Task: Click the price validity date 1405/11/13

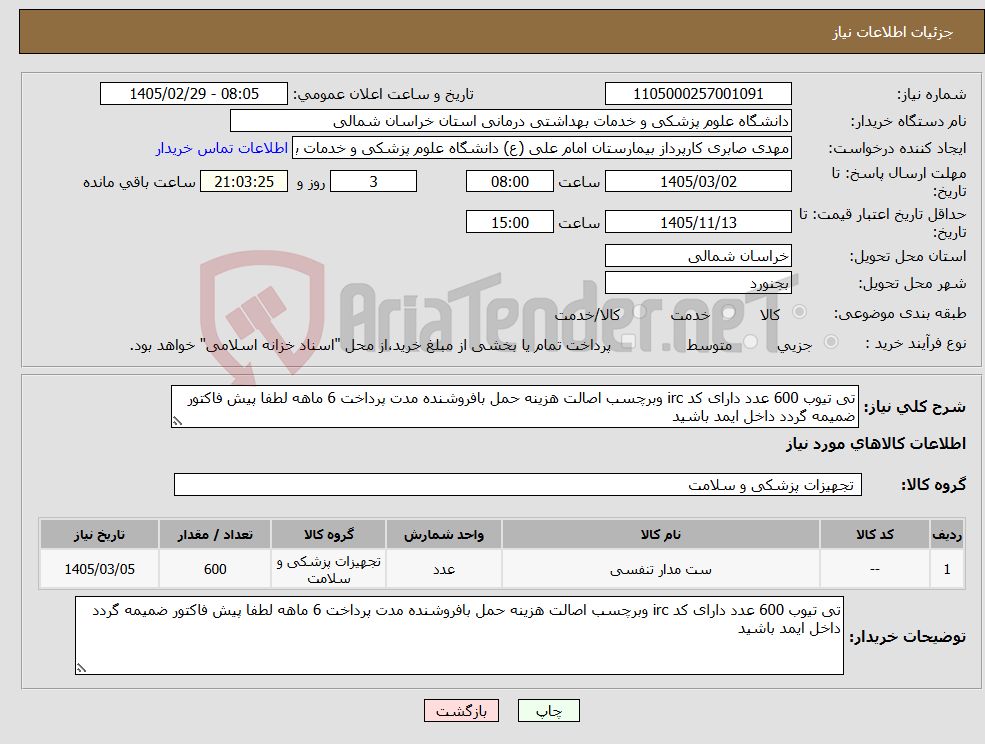Action: [698, 222]
